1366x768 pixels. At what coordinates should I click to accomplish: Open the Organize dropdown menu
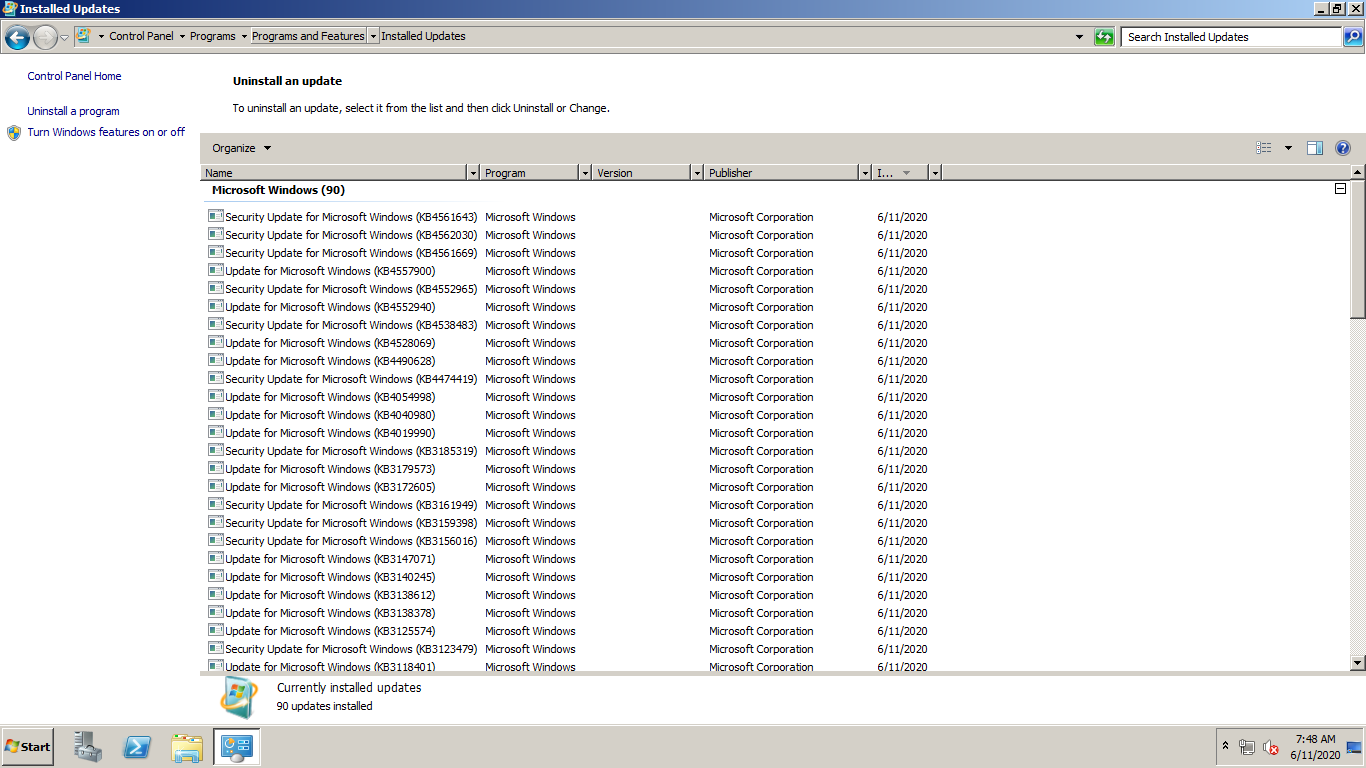[241, 148]
